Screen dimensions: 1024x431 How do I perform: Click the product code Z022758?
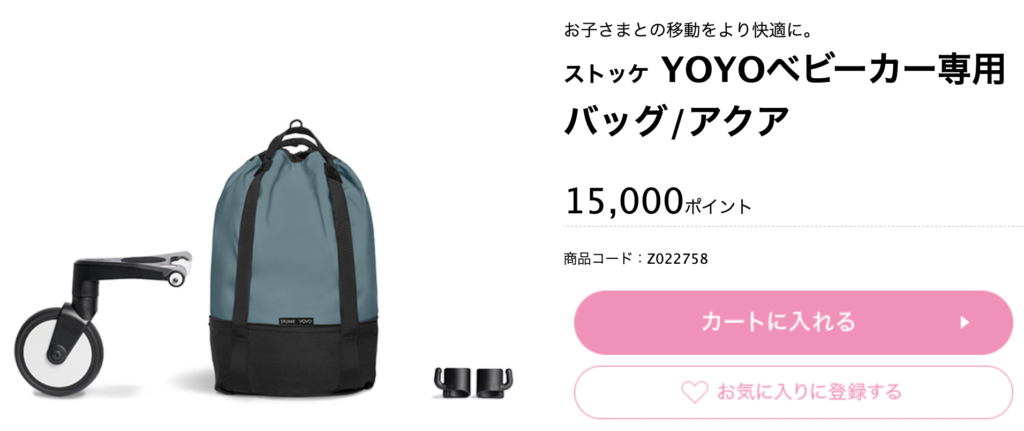(678, 259)
